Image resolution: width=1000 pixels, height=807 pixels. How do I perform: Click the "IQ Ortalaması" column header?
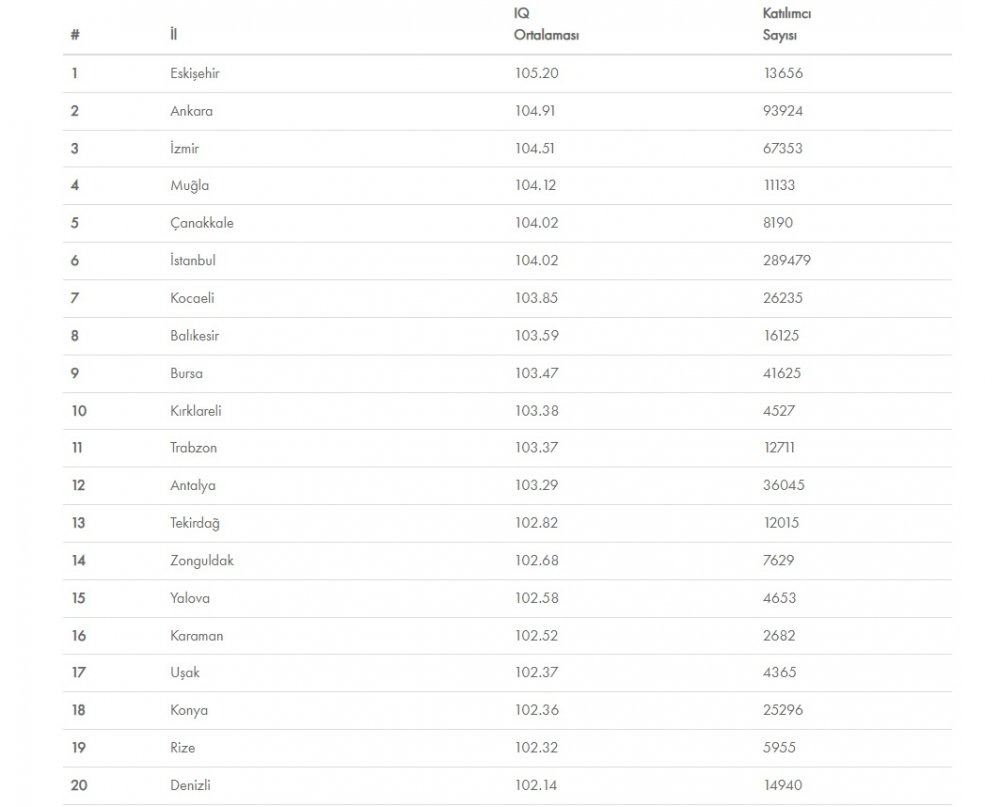coord(547,25)
